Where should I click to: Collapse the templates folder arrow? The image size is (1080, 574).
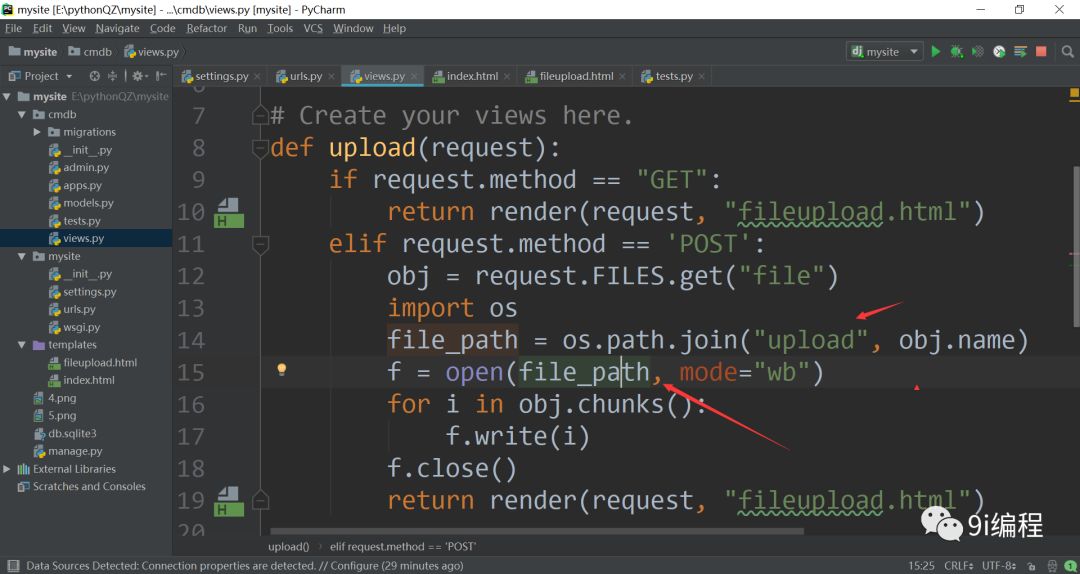coord(22,345)
